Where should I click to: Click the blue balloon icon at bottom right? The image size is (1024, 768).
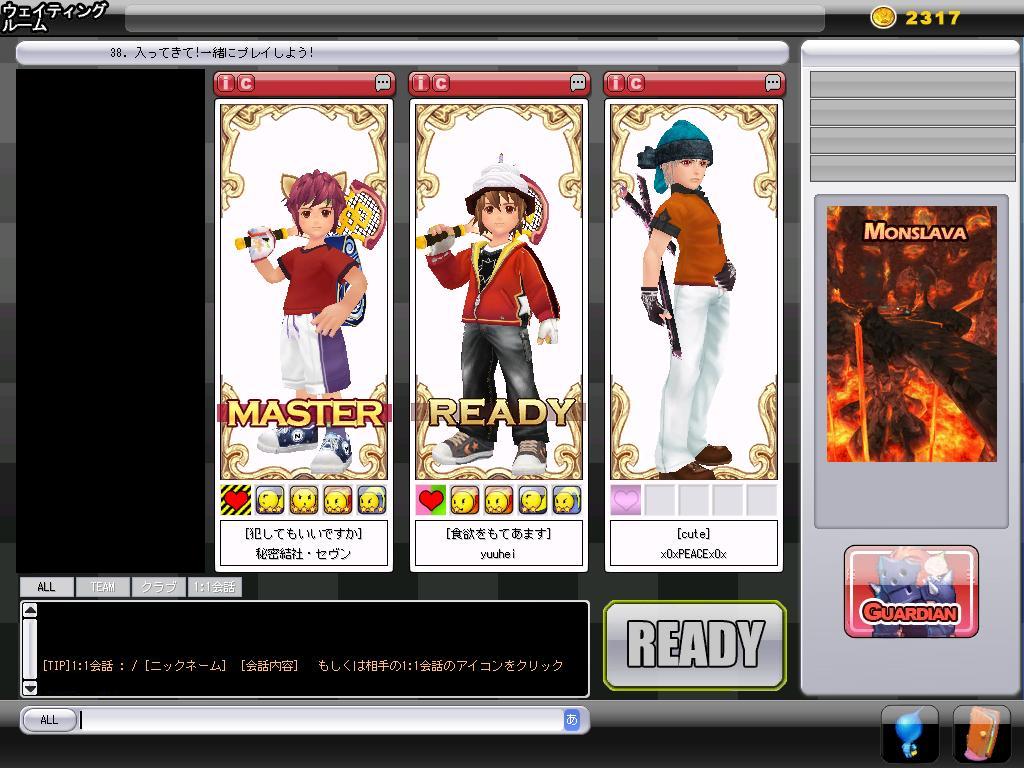tap(909, 735)
